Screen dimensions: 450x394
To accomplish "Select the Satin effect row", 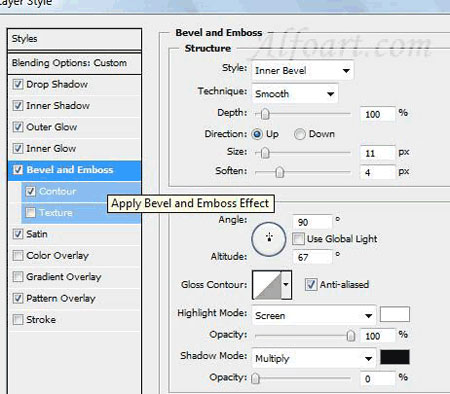I will (x=74, y=234).
